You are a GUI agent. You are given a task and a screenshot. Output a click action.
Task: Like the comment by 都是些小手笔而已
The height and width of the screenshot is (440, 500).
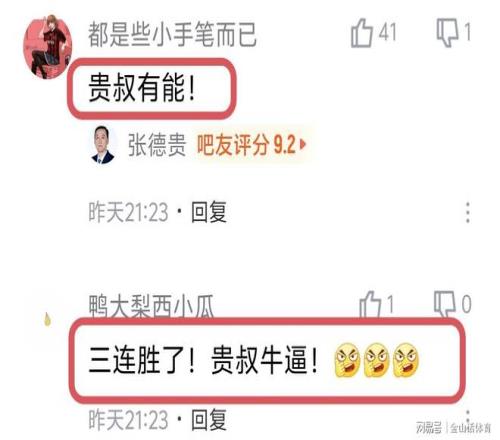coord(362,33)
